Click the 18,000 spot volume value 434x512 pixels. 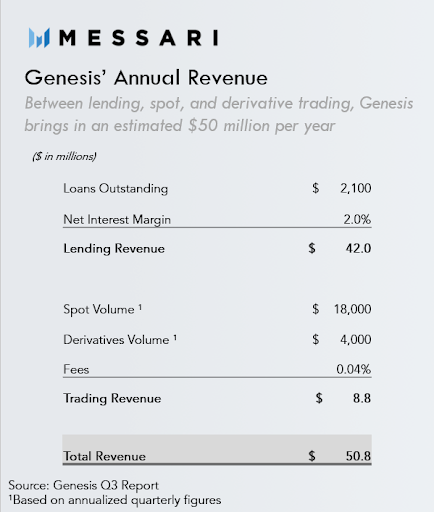point(353,309)
